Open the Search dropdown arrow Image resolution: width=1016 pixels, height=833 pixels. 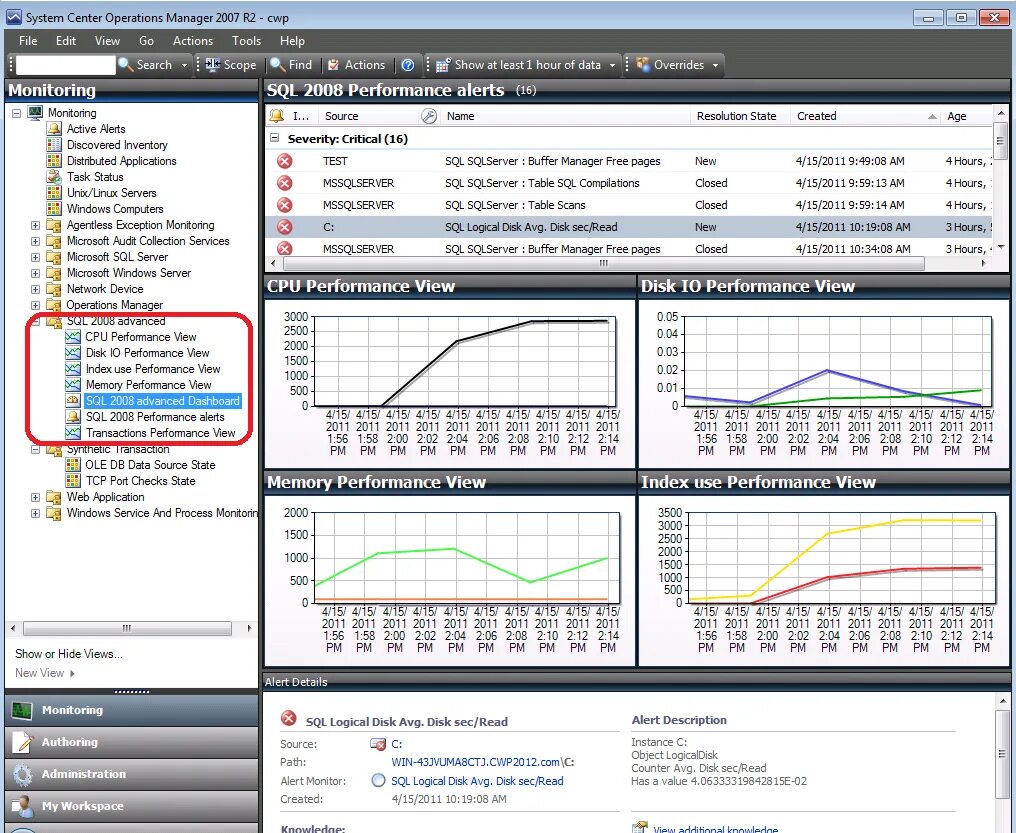click(184, 65)
